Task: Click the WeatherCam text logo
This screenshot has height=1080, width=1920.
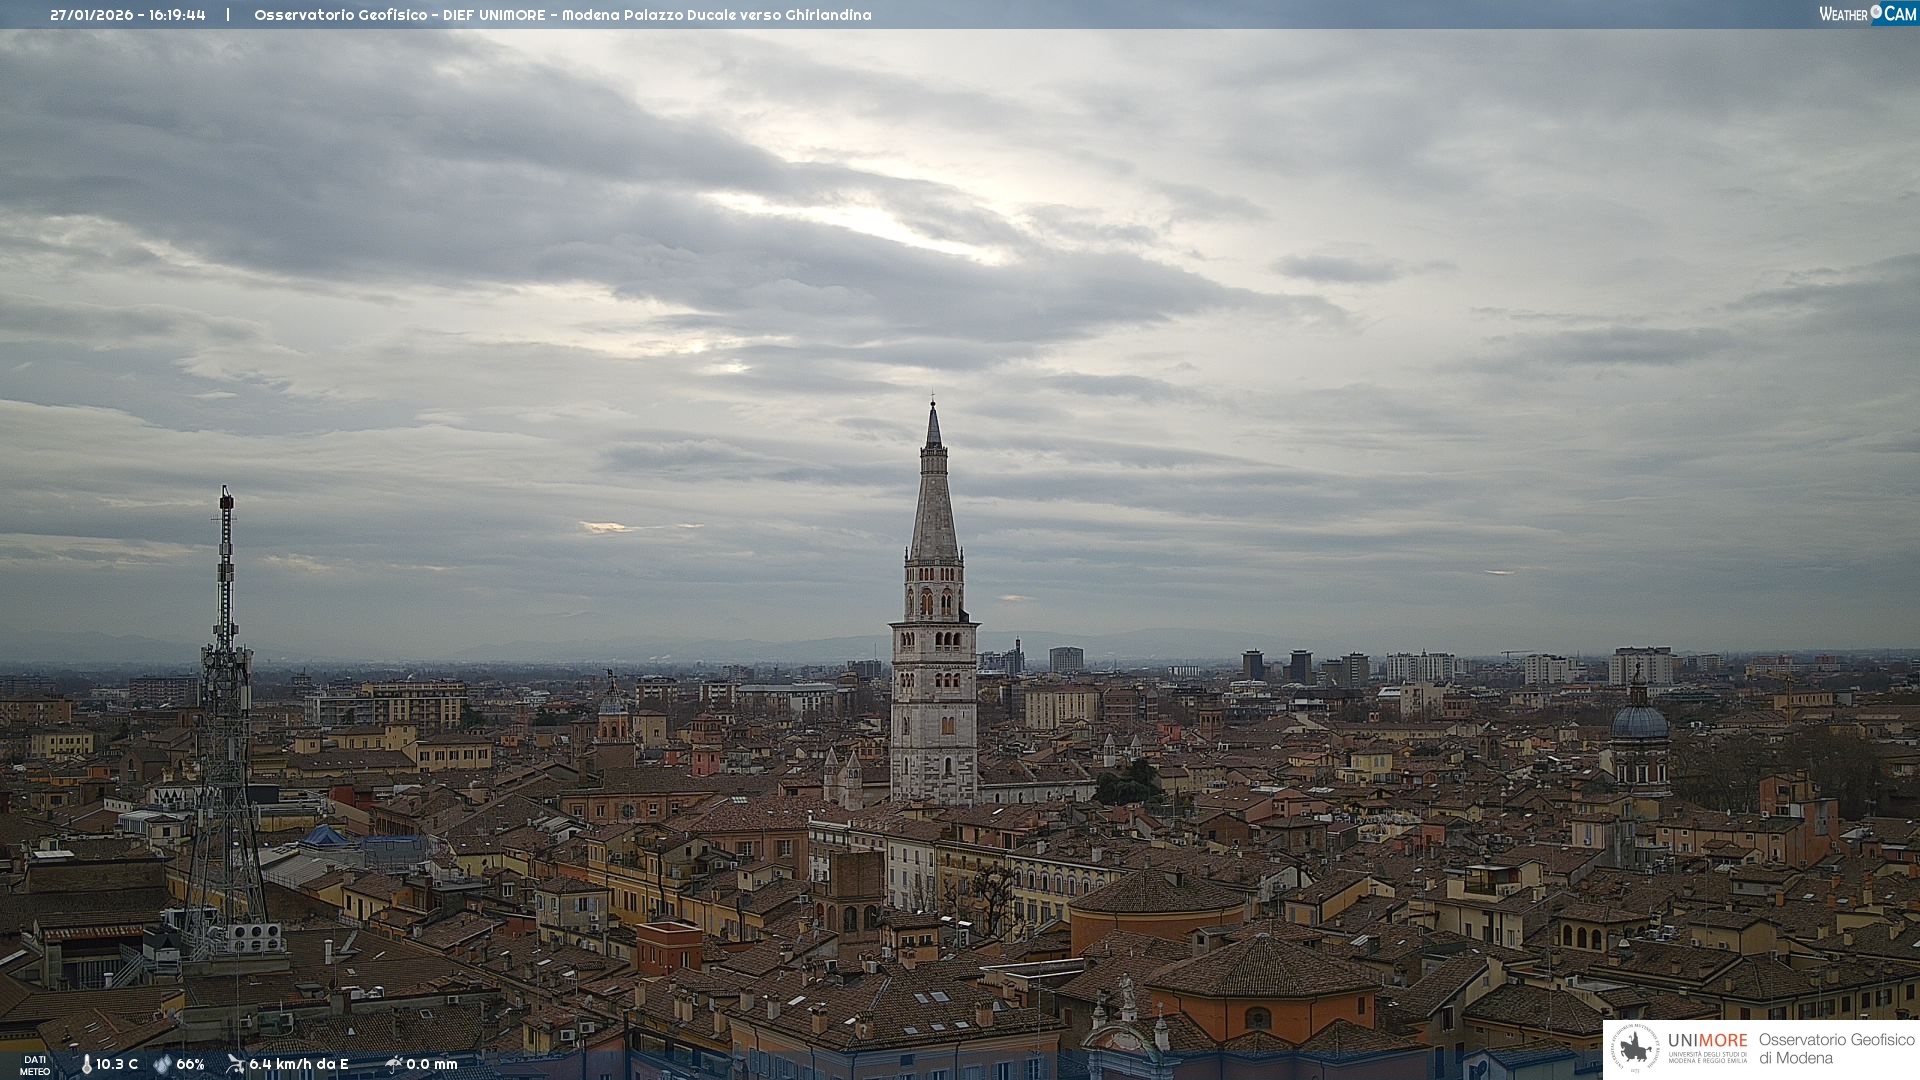Action: click(1843, 14)
